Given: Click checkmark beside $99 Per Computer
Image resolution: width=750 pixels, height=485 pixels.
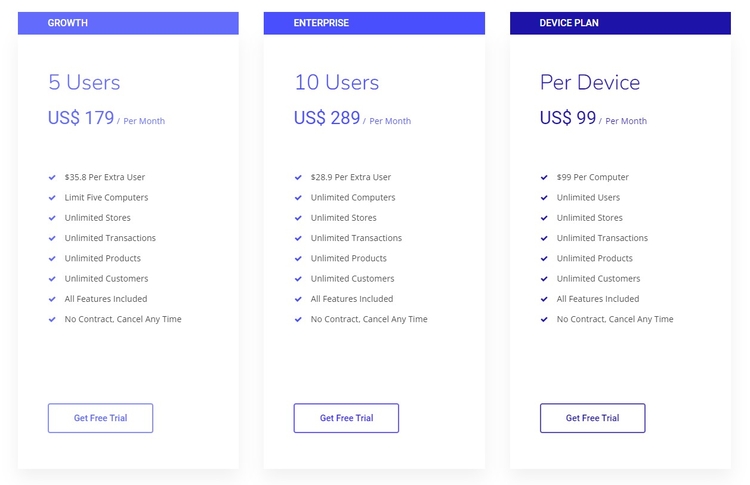Looking at the screenshot, I should [x=544, y=178].
